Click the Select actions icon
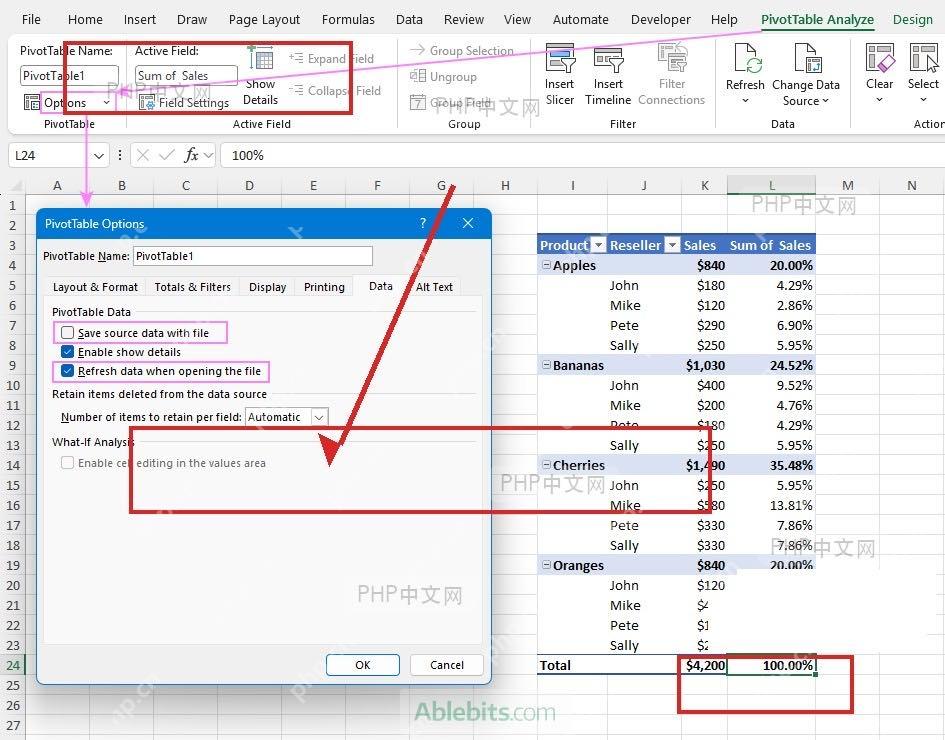This screenshot has width=945, height=740. tap(923, 58)
